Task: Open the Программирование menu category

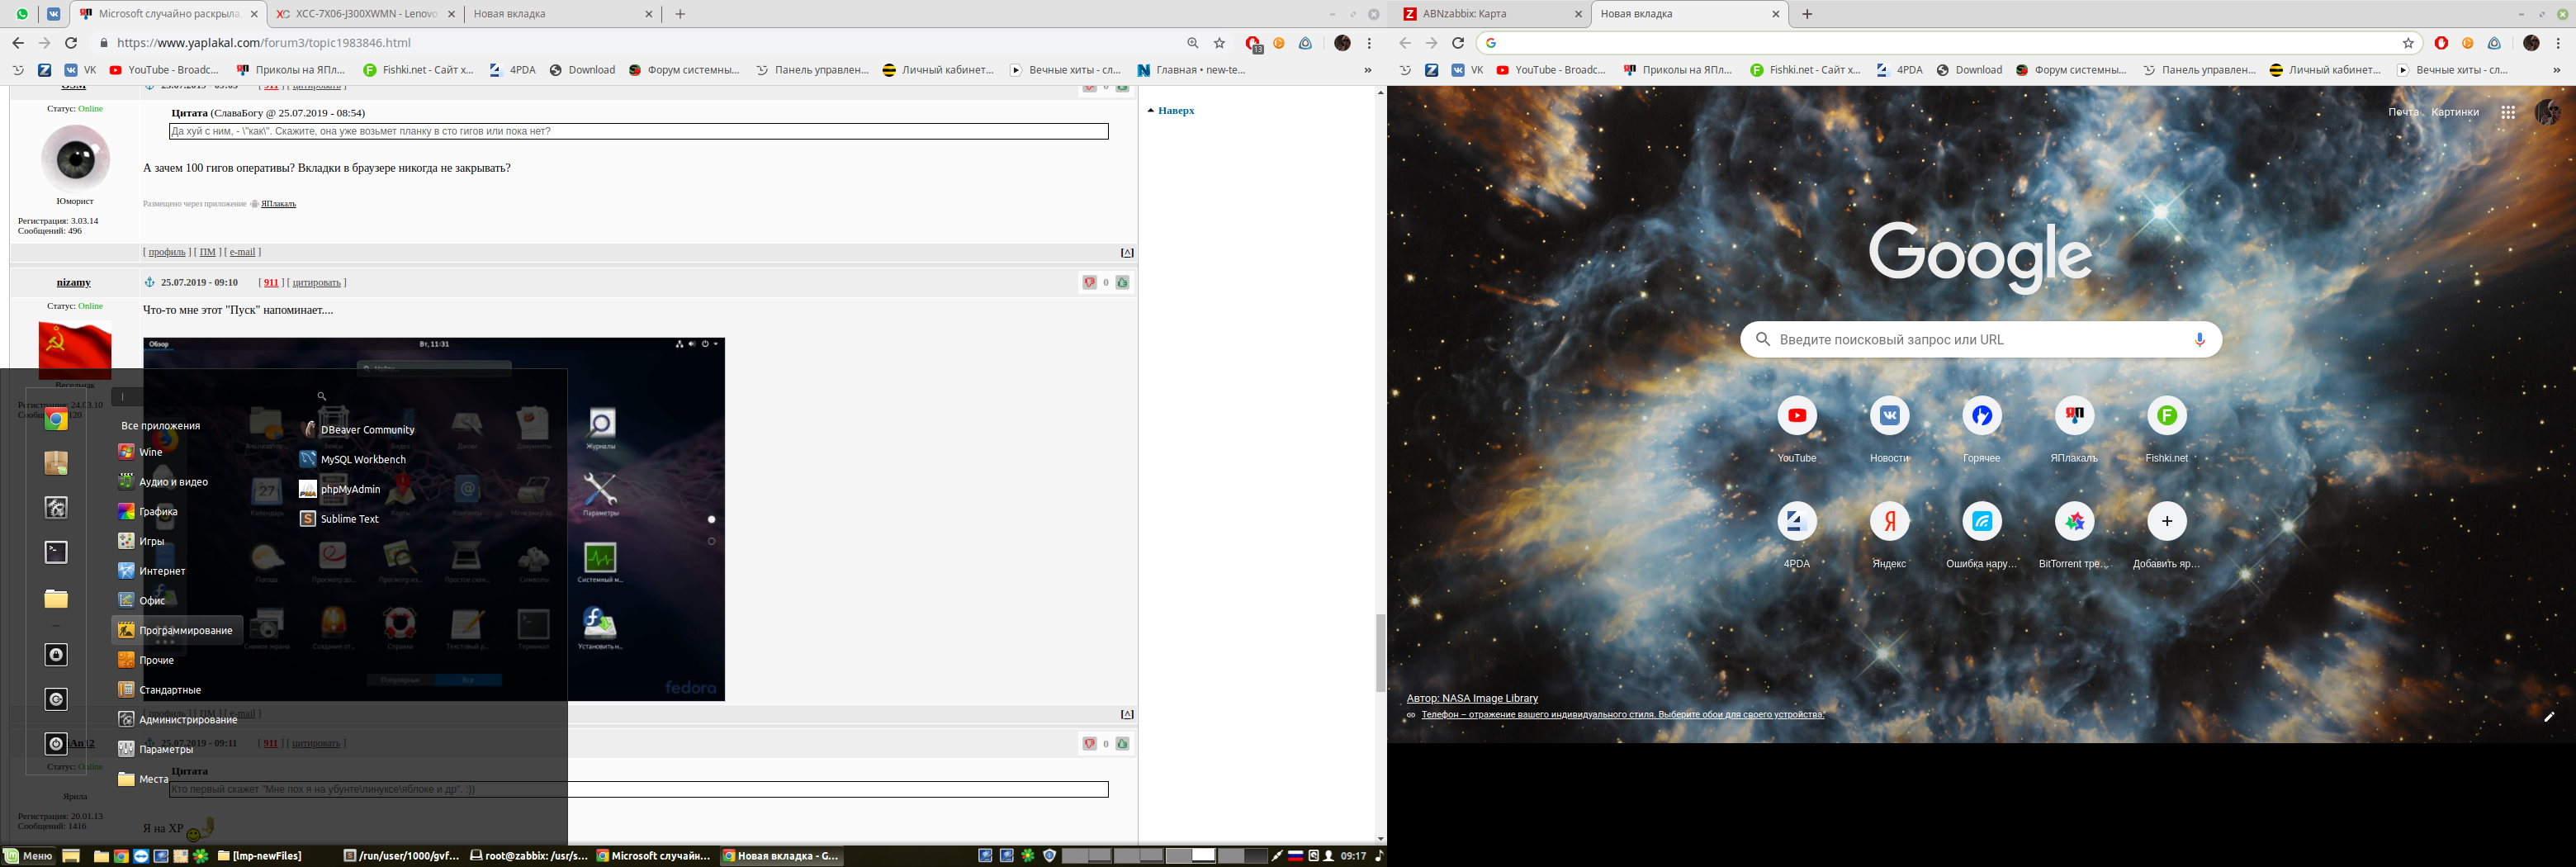Action: (185, 631)
